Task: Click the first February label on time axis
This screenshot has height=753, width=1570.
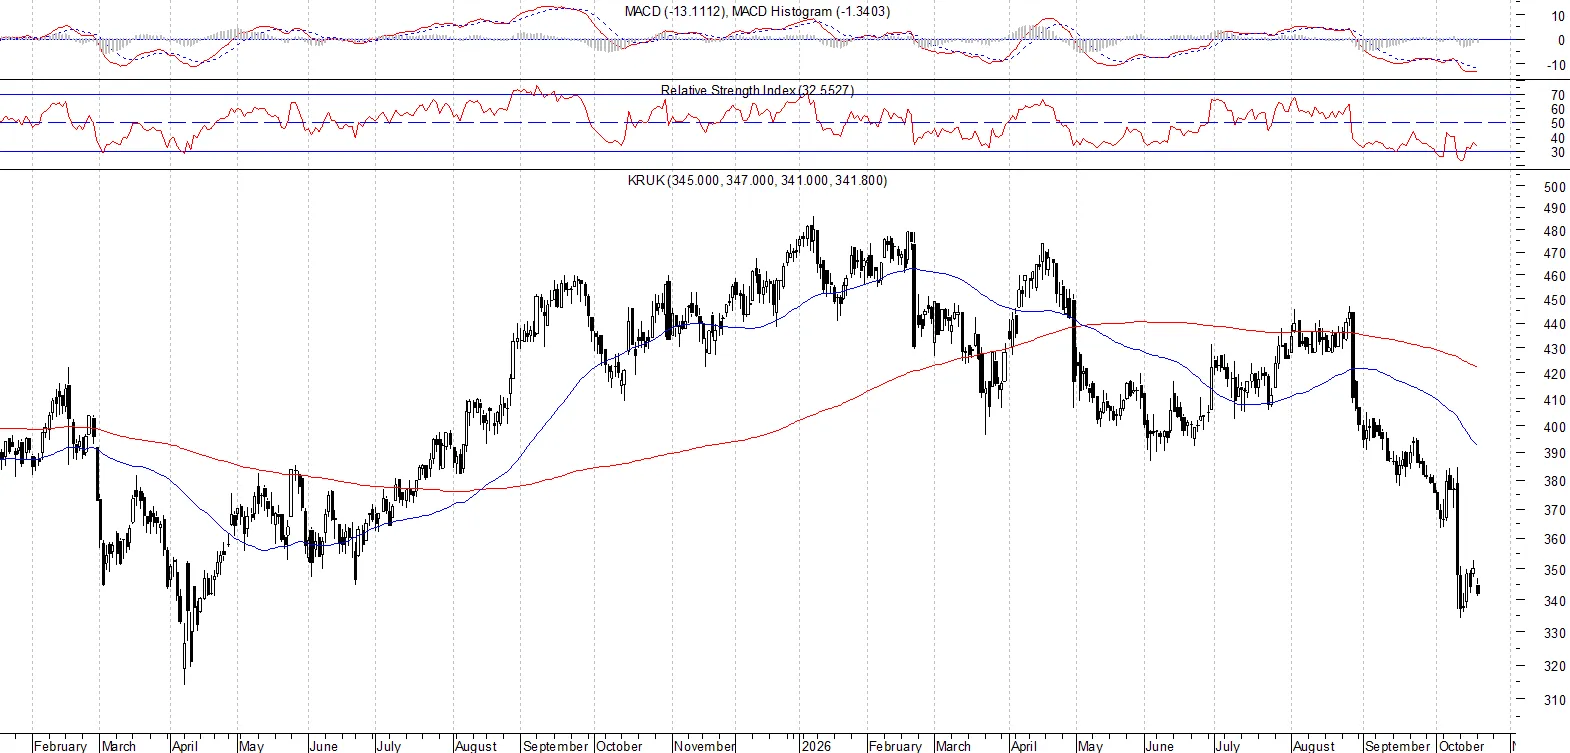Action: coord(60,746)
